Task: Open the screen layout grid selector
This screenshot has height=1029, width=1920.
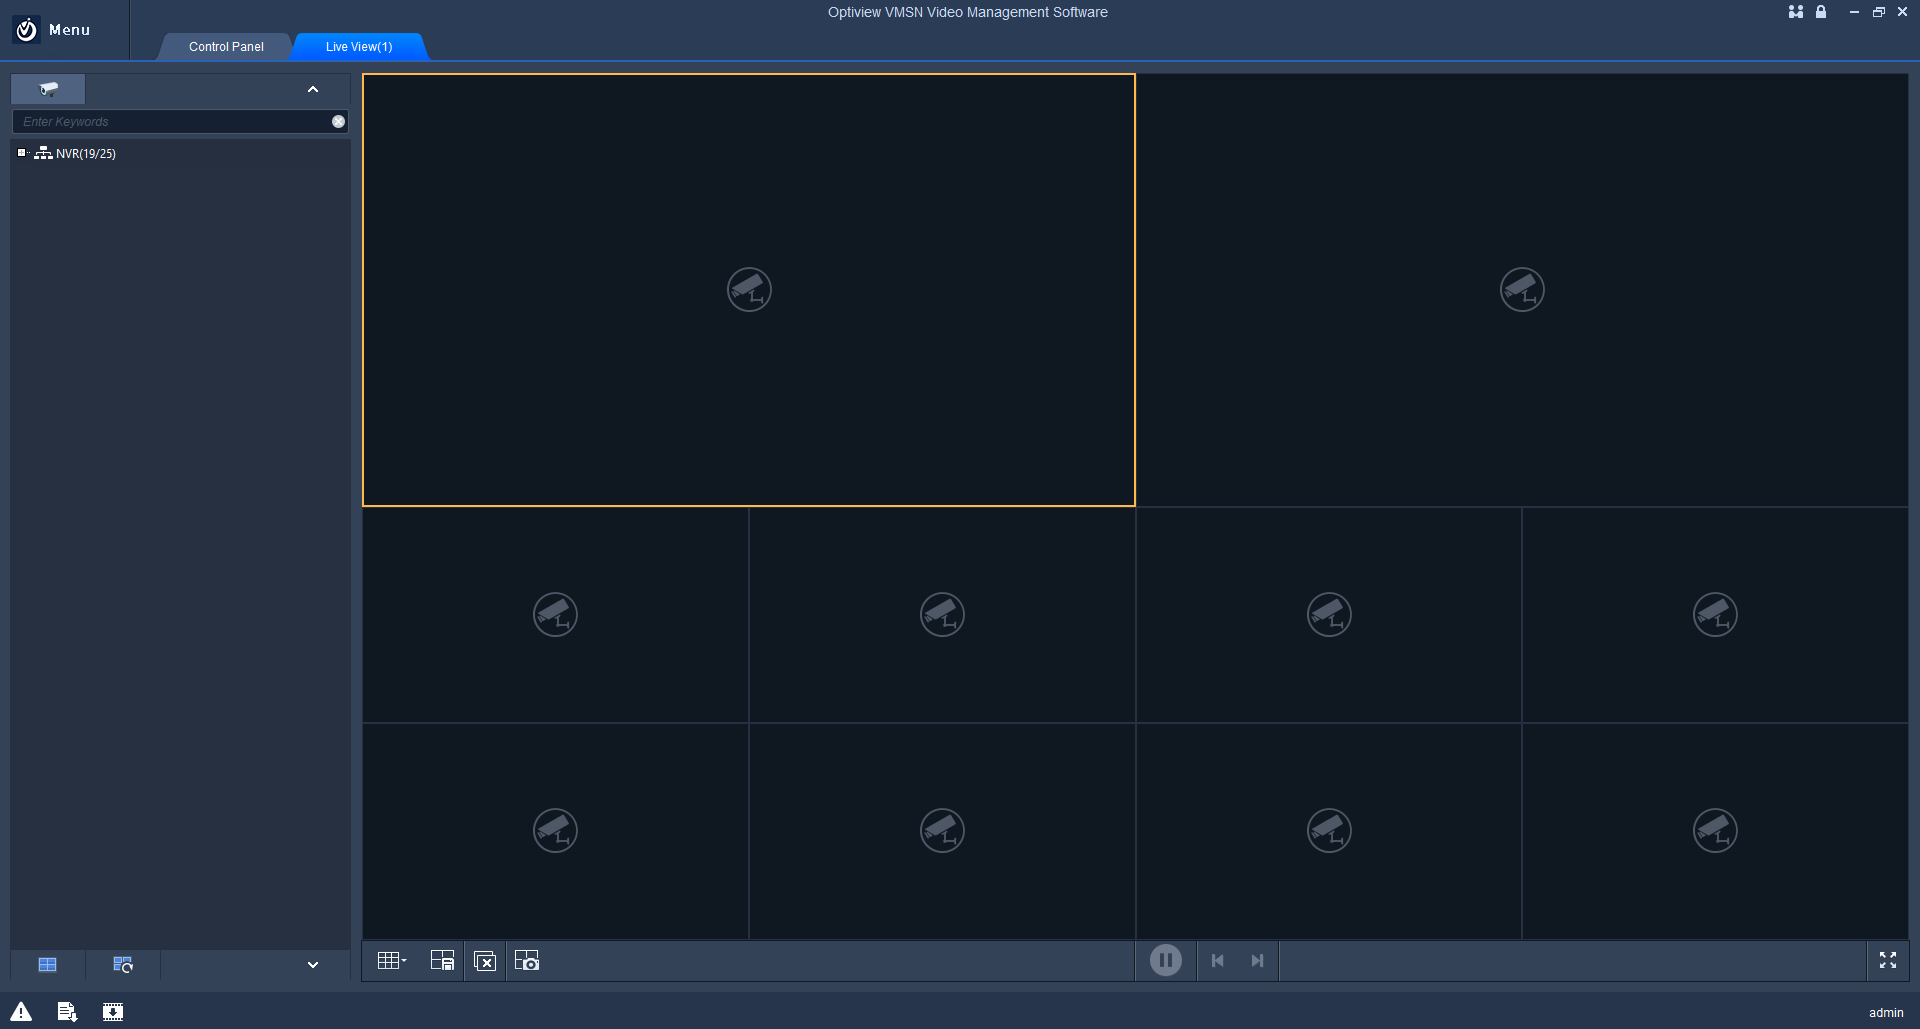Action: click(x=390, y=960)
